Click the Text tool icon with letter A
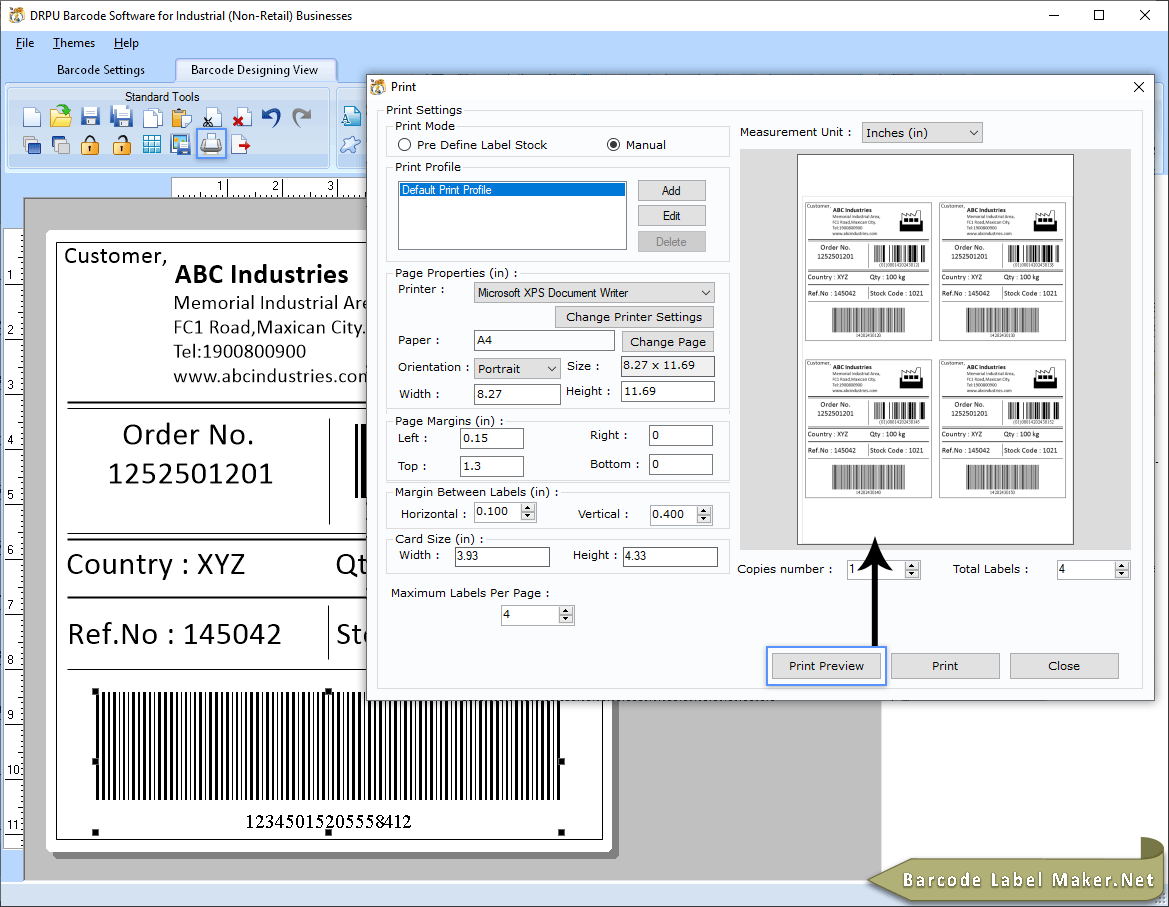 351,116
